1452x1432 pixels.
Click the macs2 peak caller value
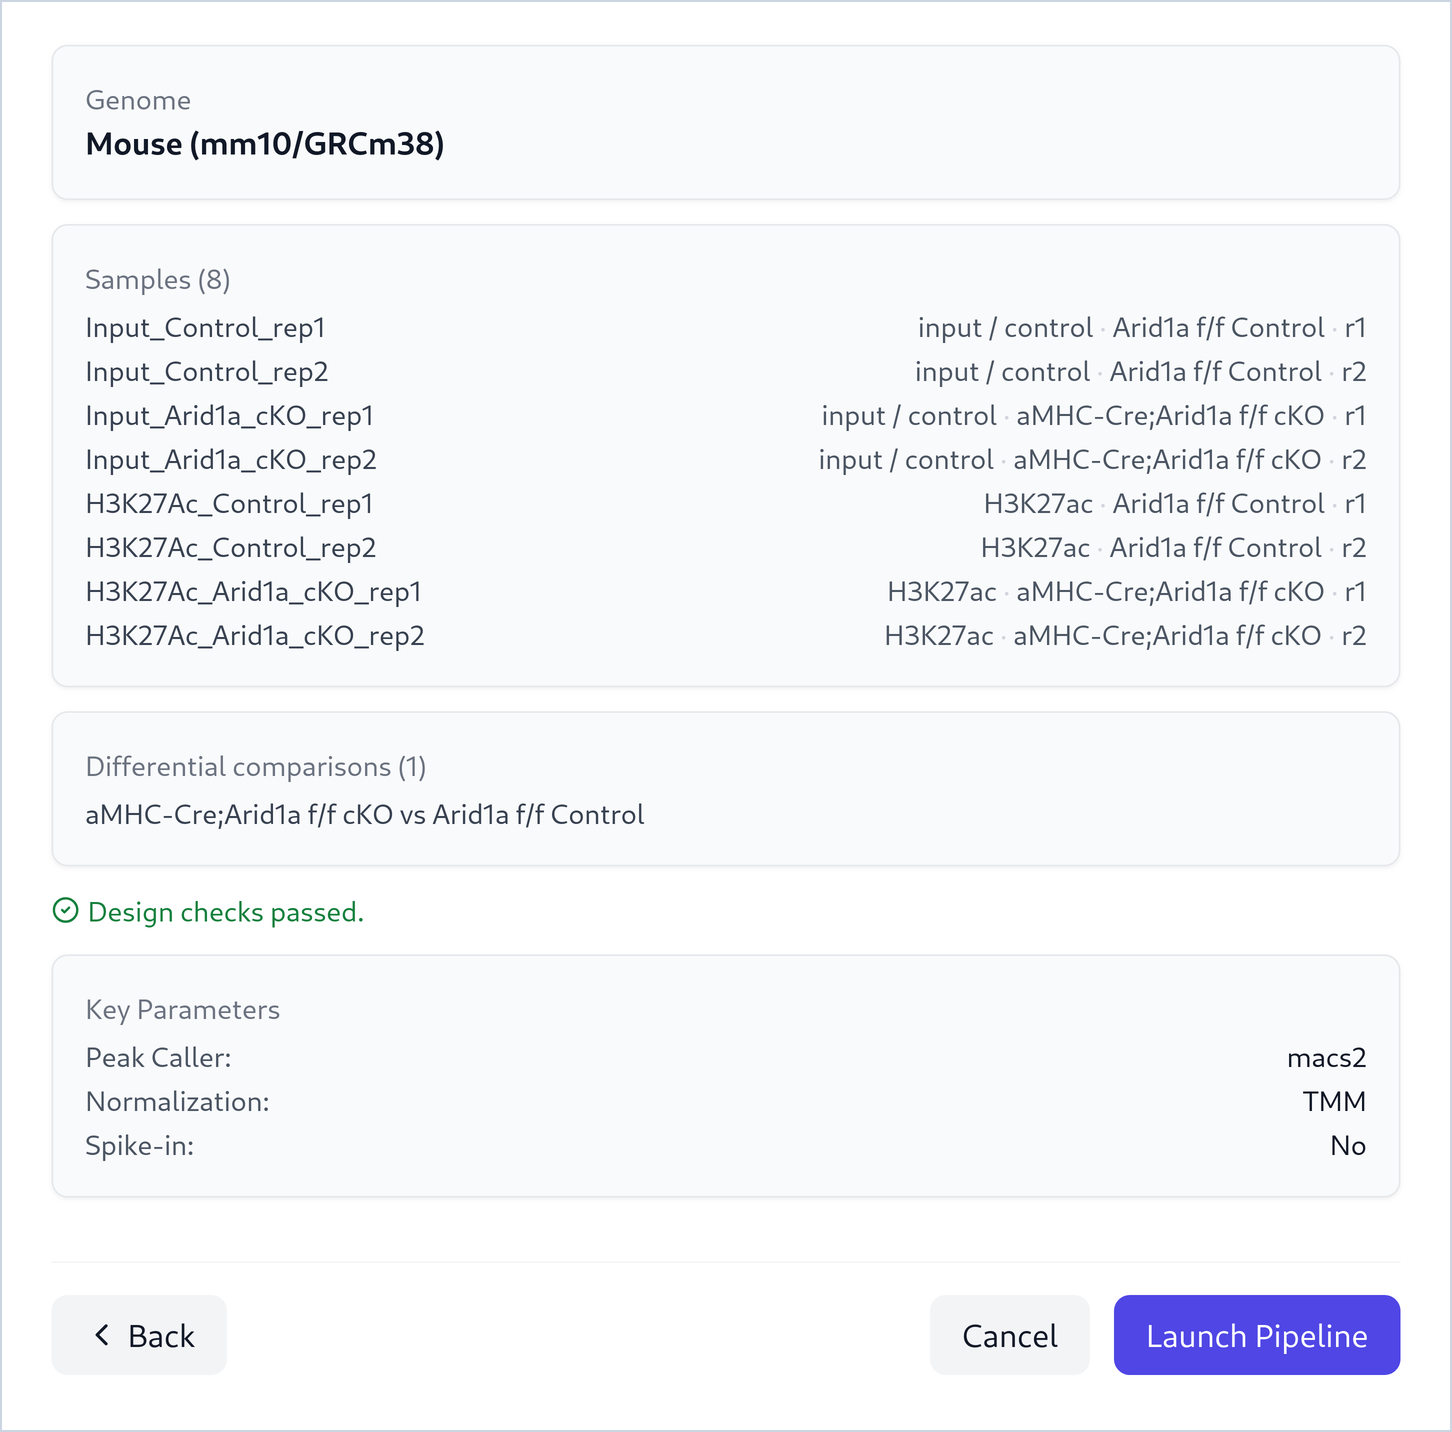coord(1326,1058)
